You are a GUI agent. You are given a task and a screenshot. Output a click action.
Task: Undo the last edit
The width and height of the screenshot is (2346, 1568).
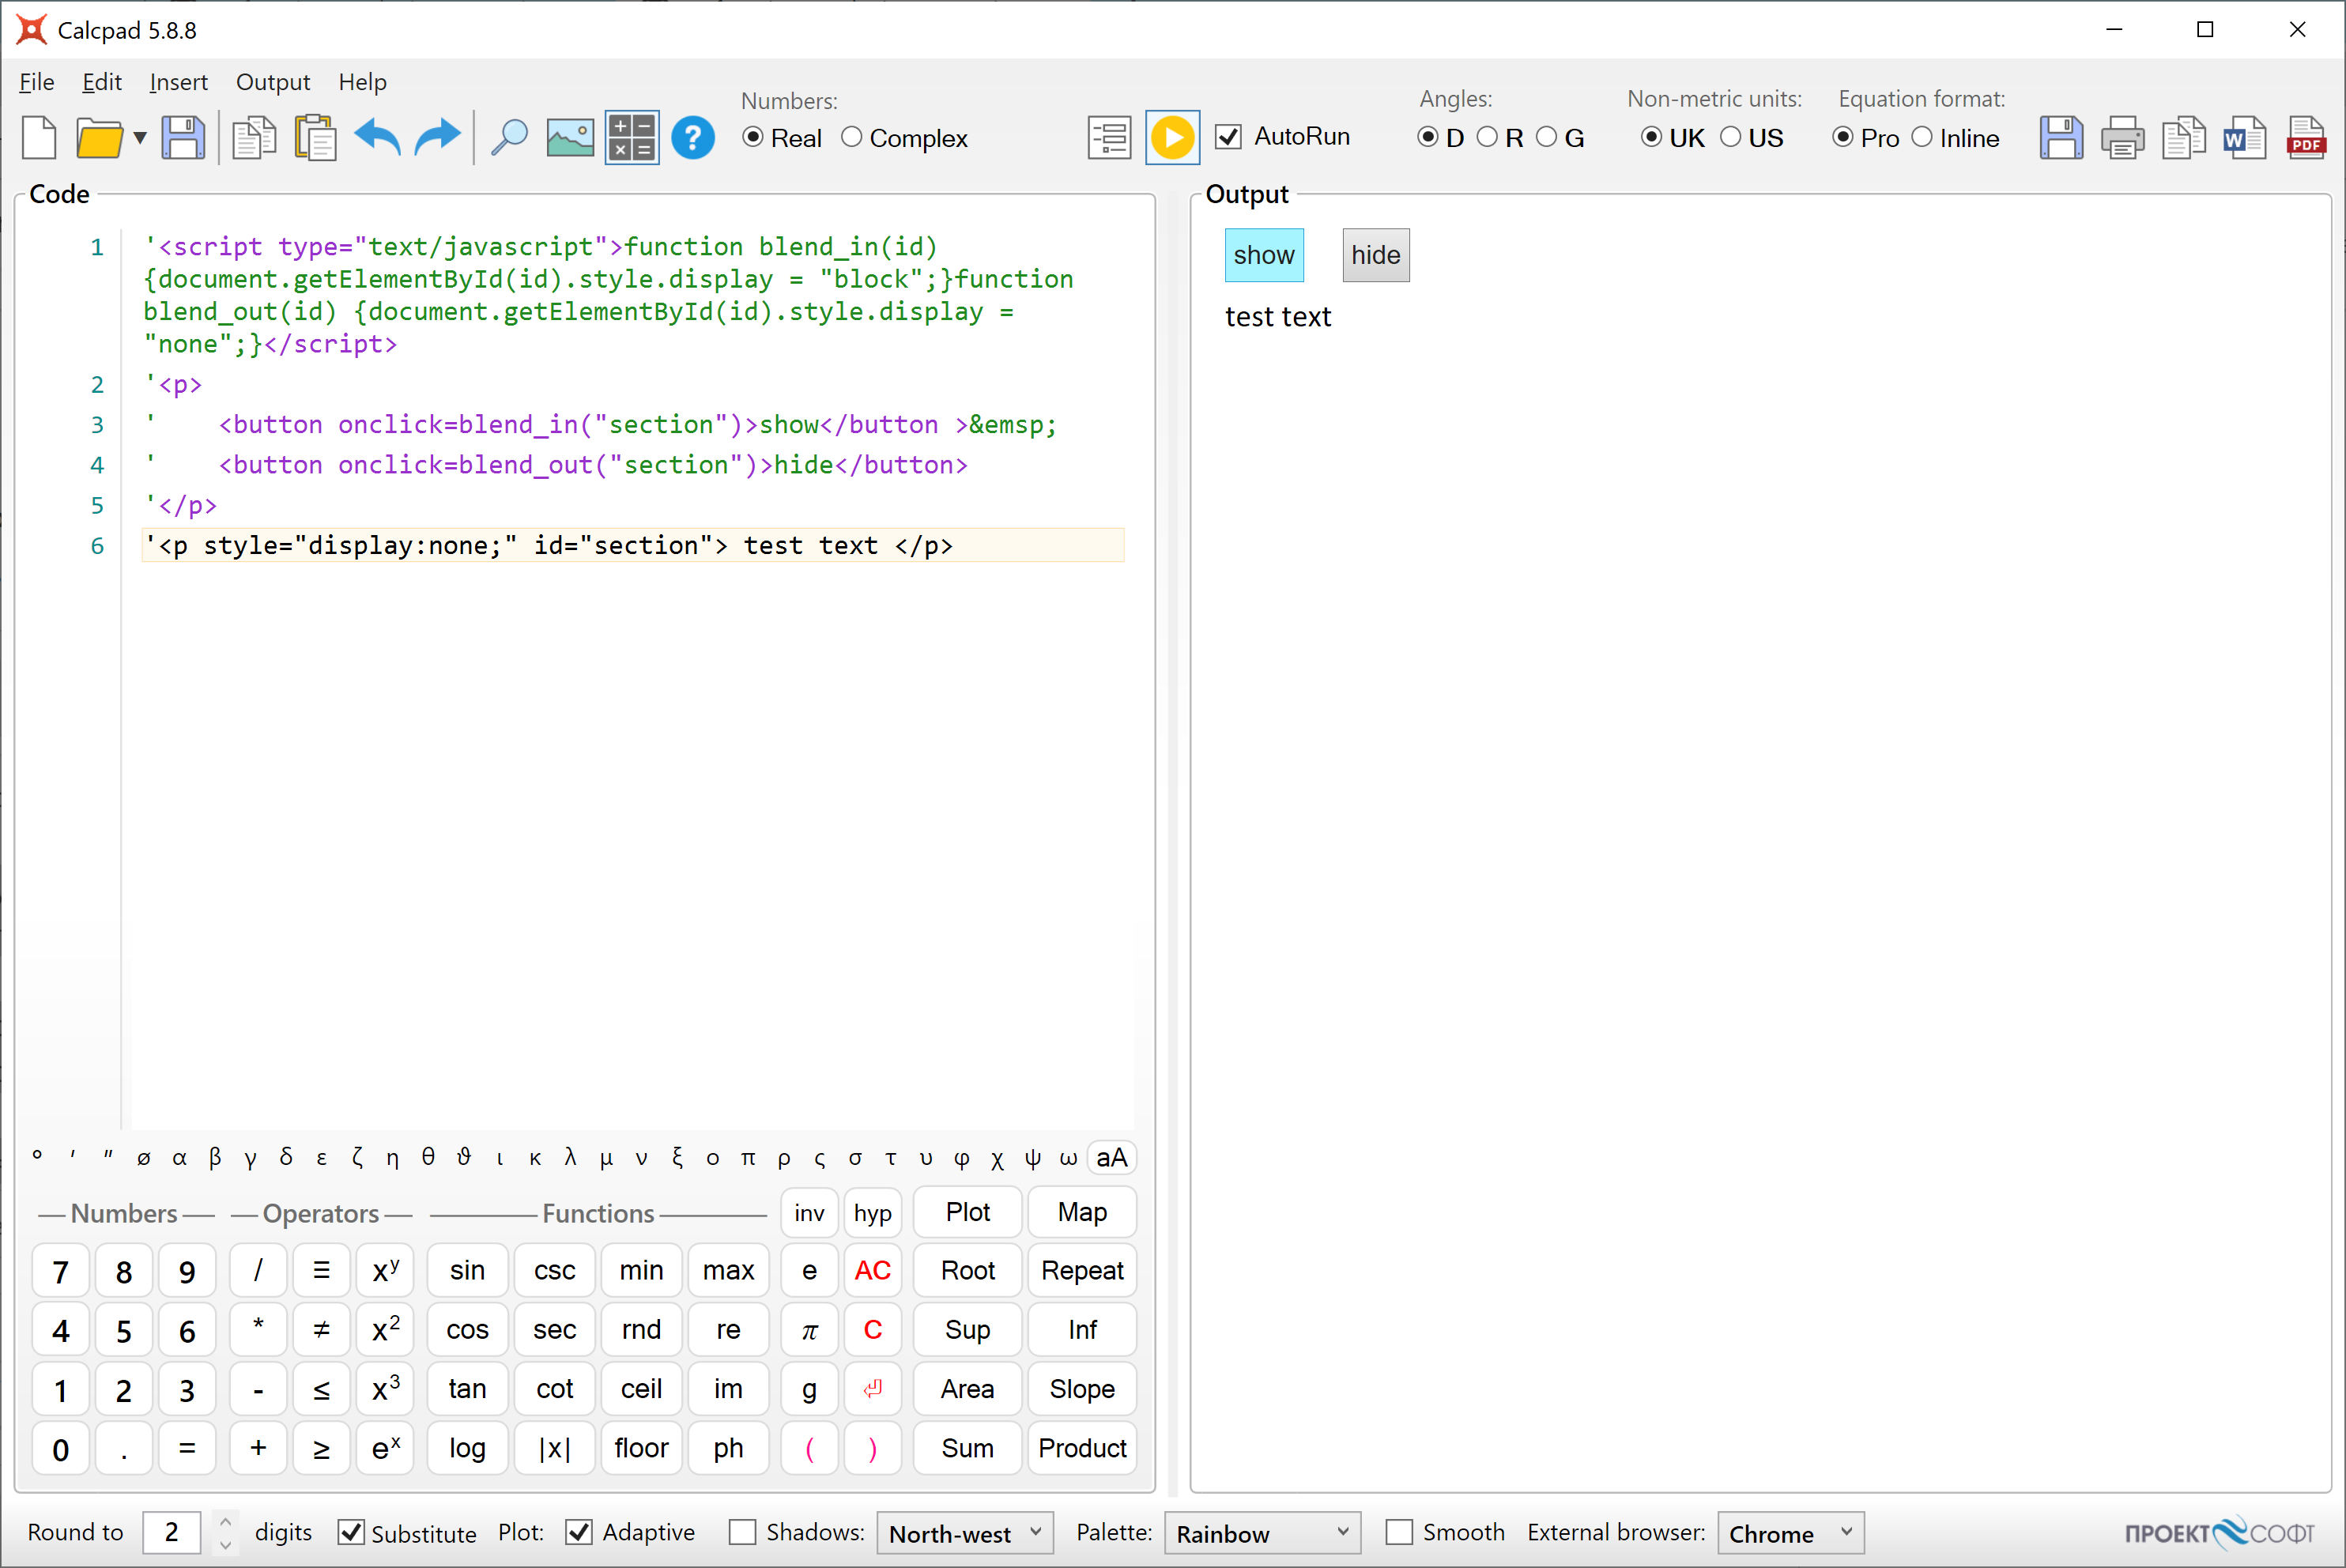[378, 137]
